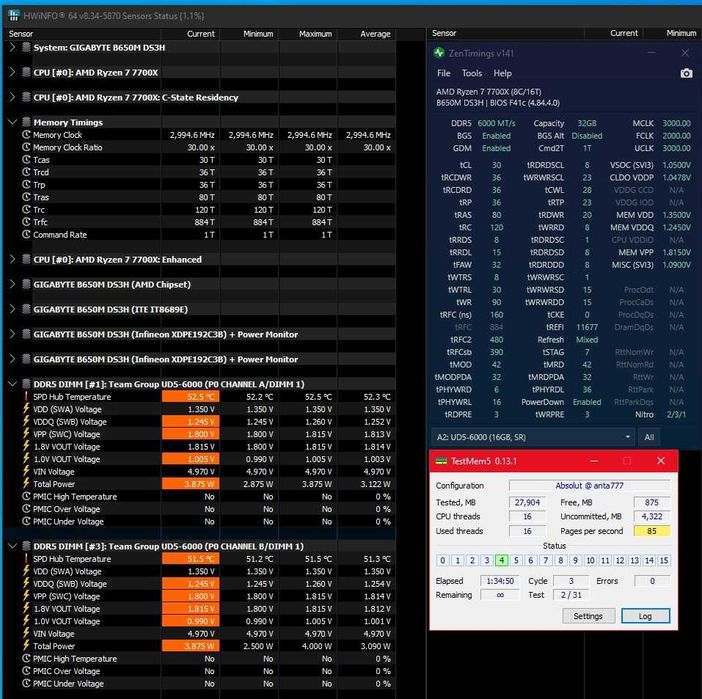Click the thermometer icon for DIMM #3 SPD Hub Temperature

click(x=26, y=559)
